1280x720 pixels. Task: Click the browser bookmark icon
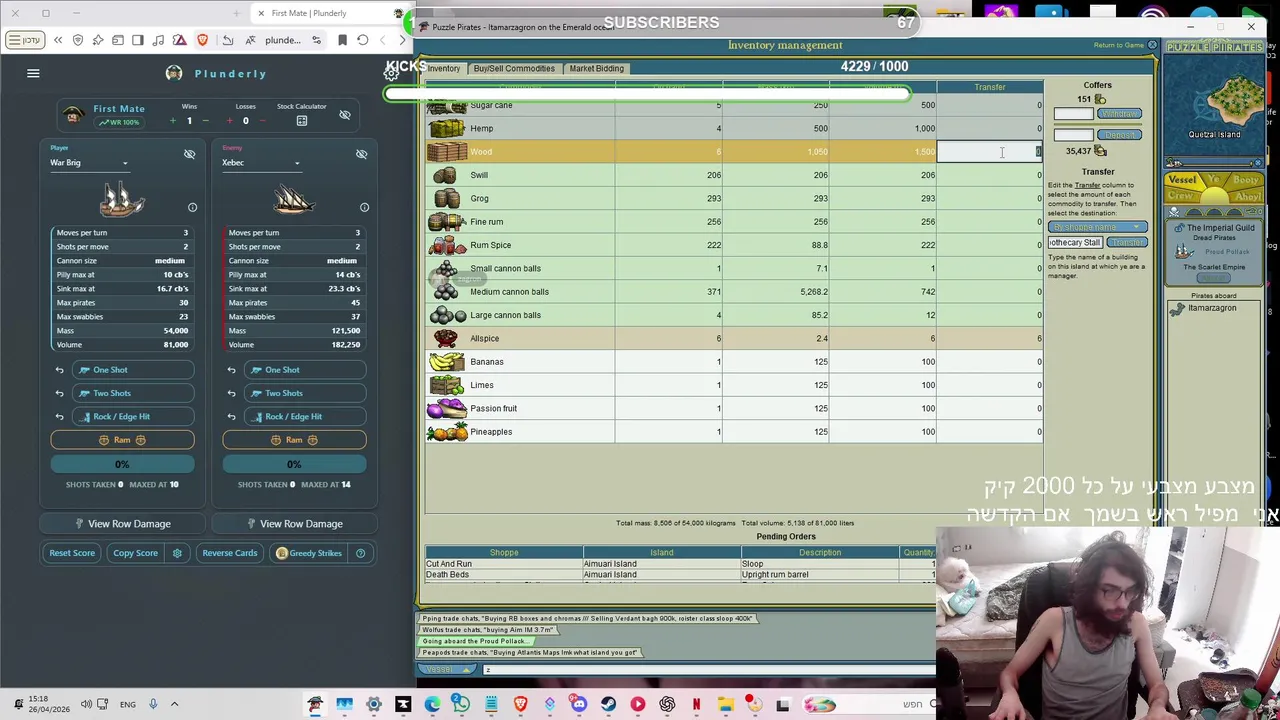[342, 40]
